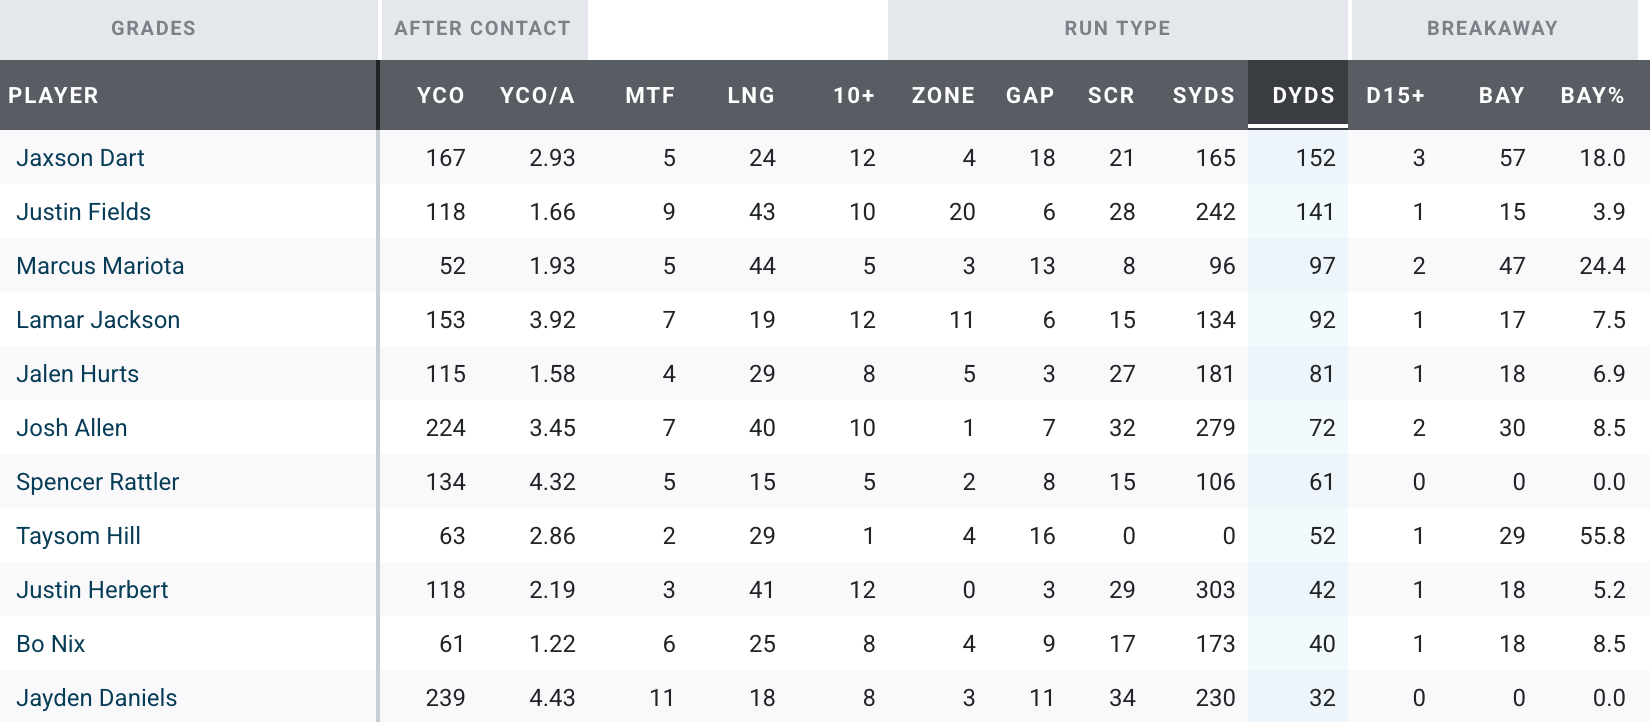Switch to the Grades tab
This screenshot has width=1650, height=722.
153,29
